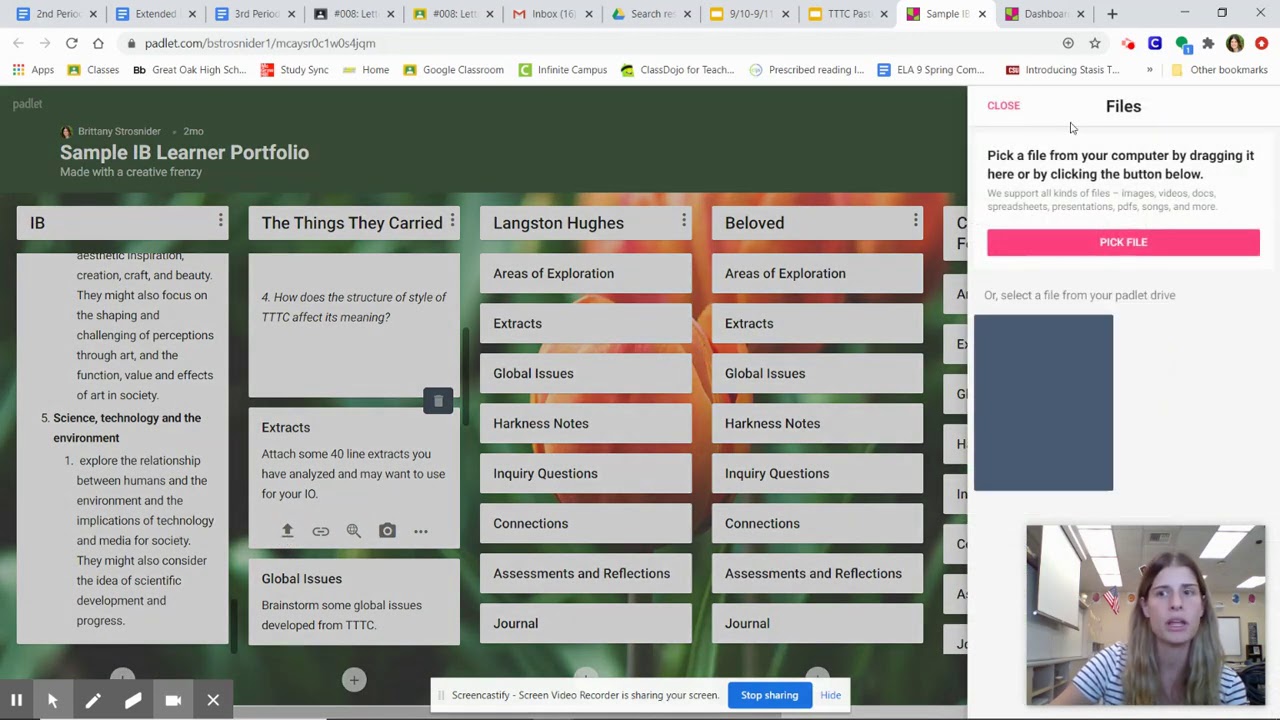Select the Screencastify pen tool
The width and height of the screenshot is (1280, 720).
tap(93, 701)
